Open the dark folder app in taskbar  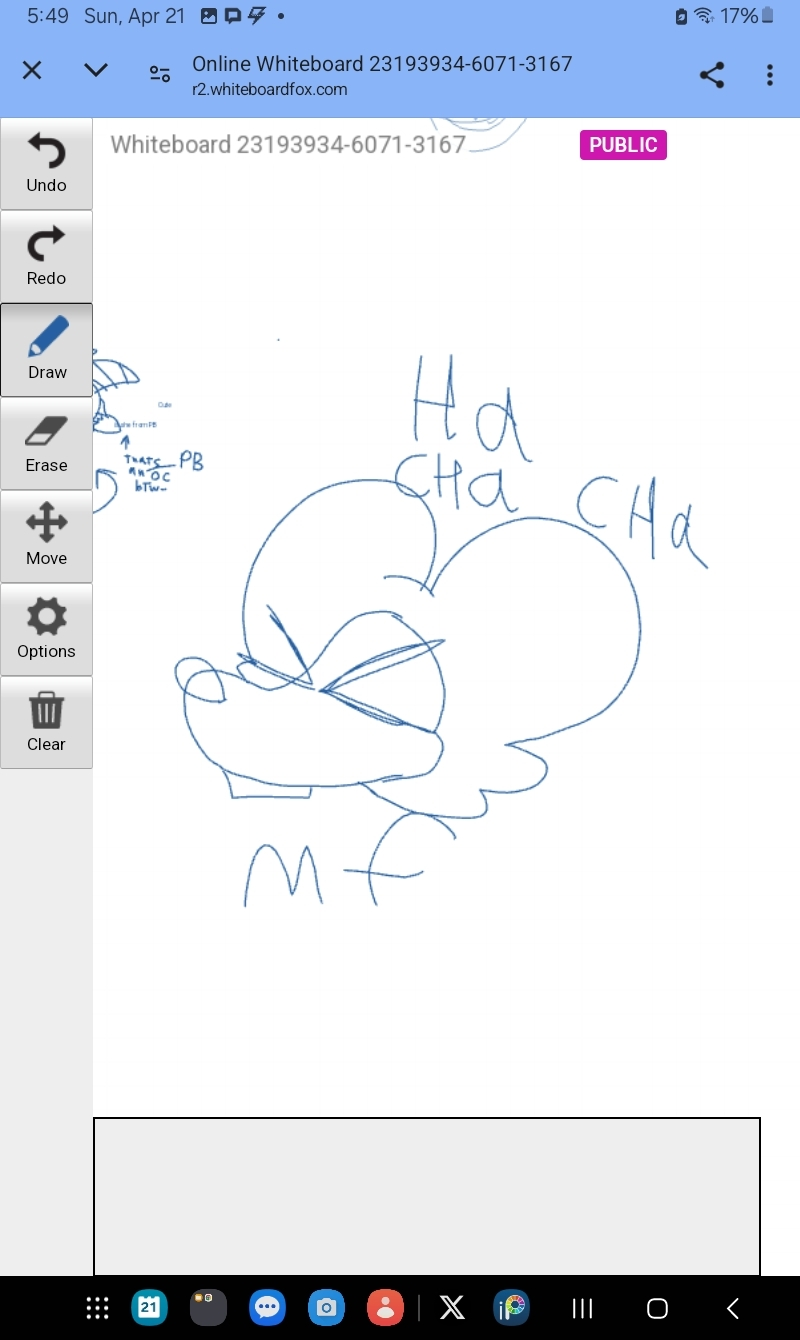pyautogui.click(x=208, y=1307)
